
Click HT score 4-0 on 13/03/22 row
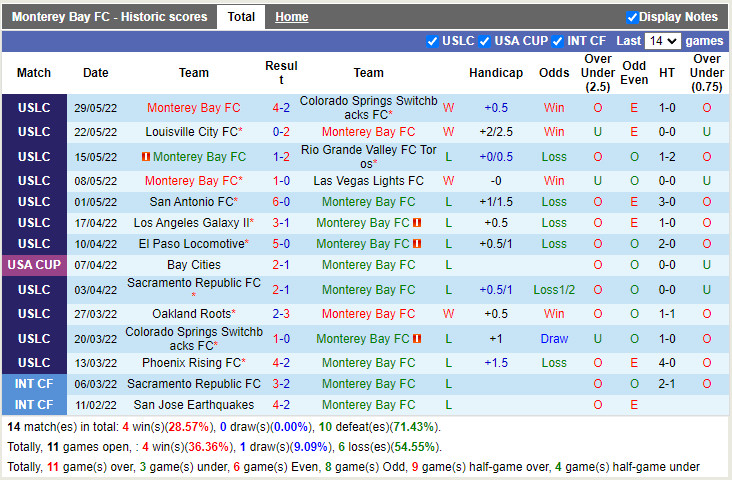667,363
